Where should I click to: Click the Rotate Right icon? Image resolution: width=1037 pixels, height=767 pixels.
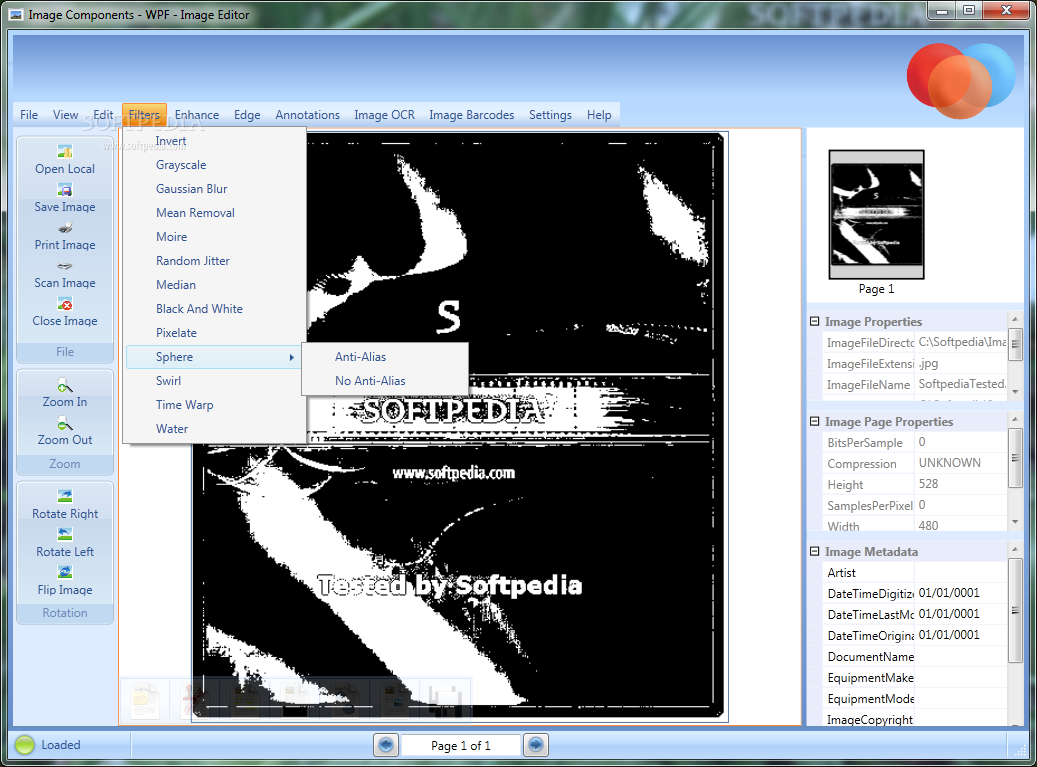click(x=65, y=496)
